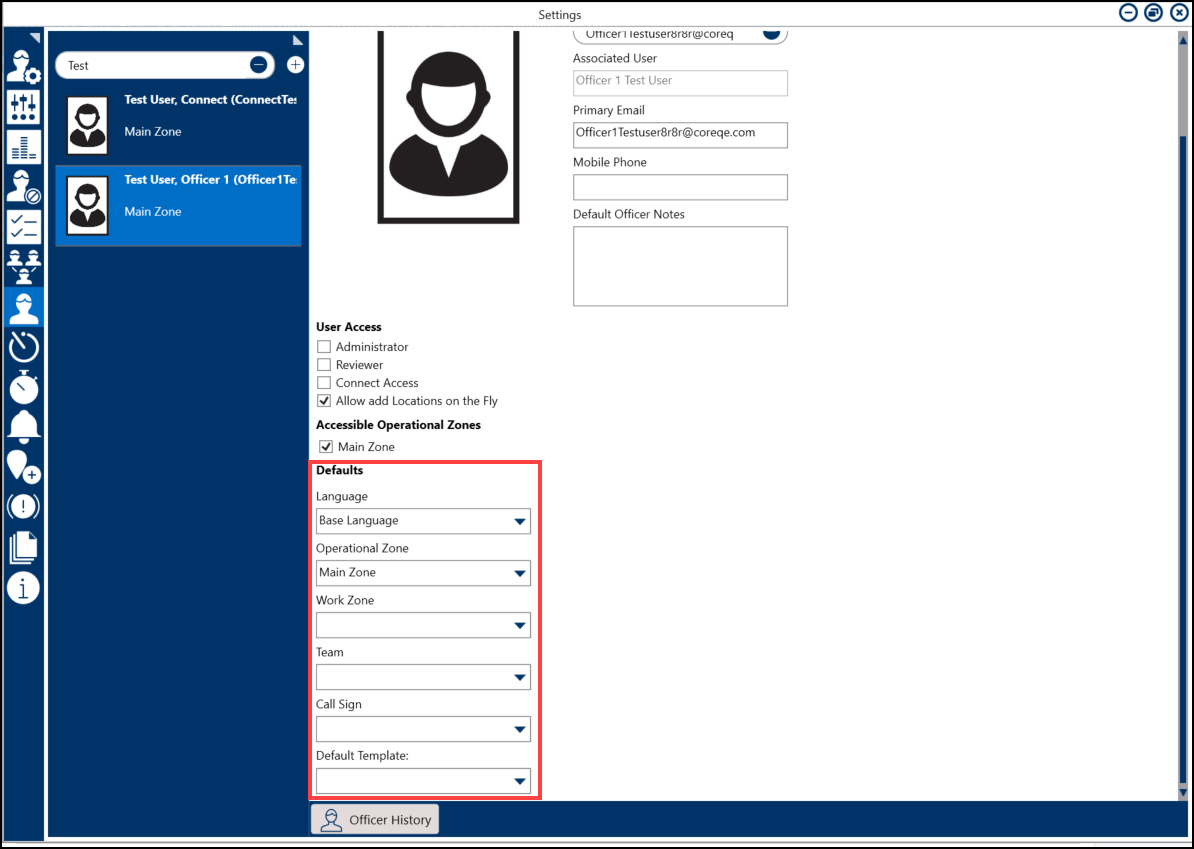
Task: Open the documents/copy pages sidebar icon
Action: [23, 547]
